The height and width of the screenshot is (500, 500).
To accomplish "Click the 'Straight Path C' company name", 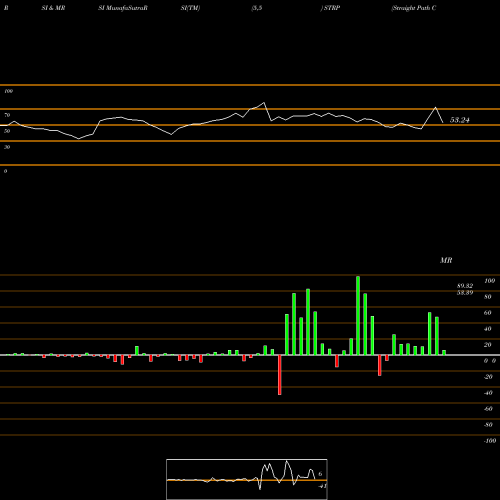I will click(x=414, y=8).
